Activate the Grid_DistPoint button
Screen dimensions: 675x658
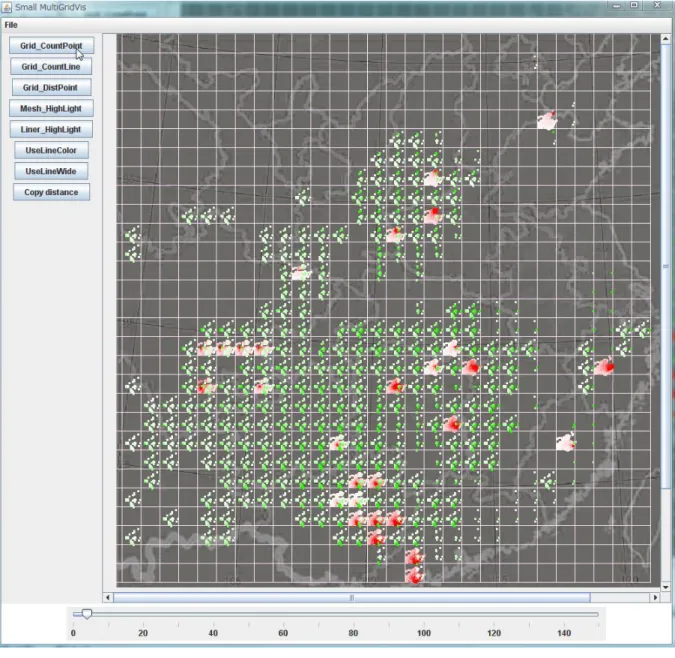[51, 87]
